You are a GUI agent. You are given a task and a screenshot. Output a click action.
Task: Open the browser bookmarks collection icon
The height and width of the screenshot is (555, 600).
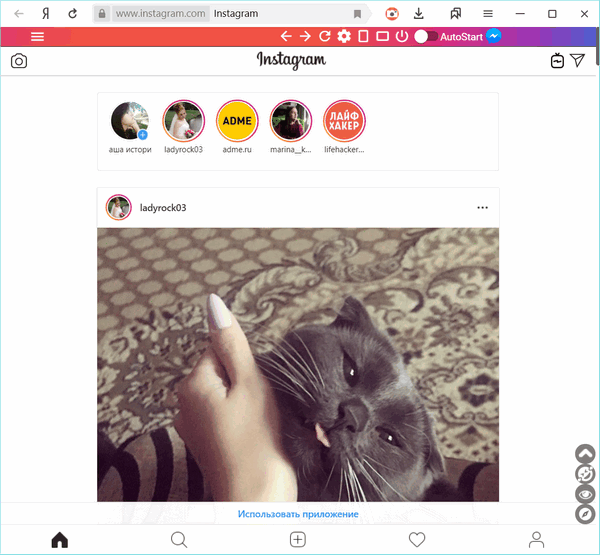(x=455, y=14)
